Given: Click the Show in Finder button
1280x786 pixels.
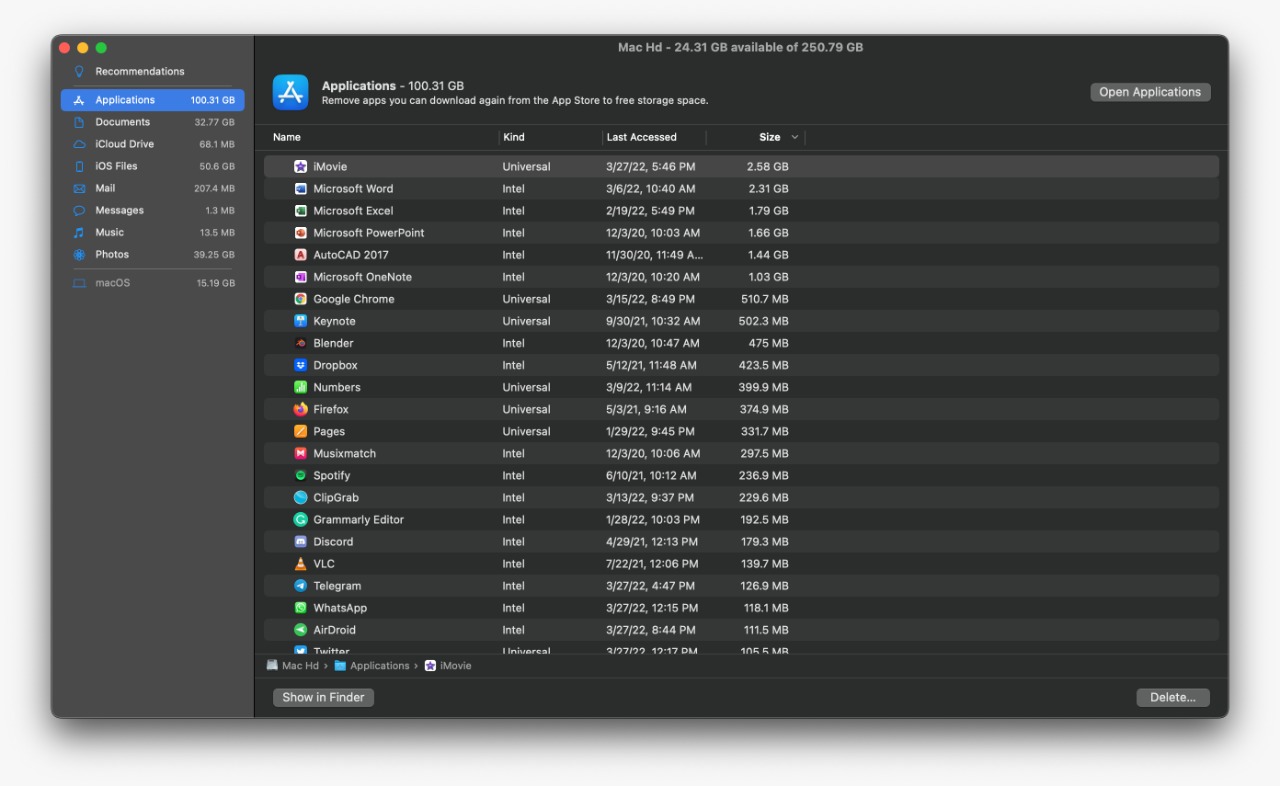Looking at the screenshot, I should 323,697.
